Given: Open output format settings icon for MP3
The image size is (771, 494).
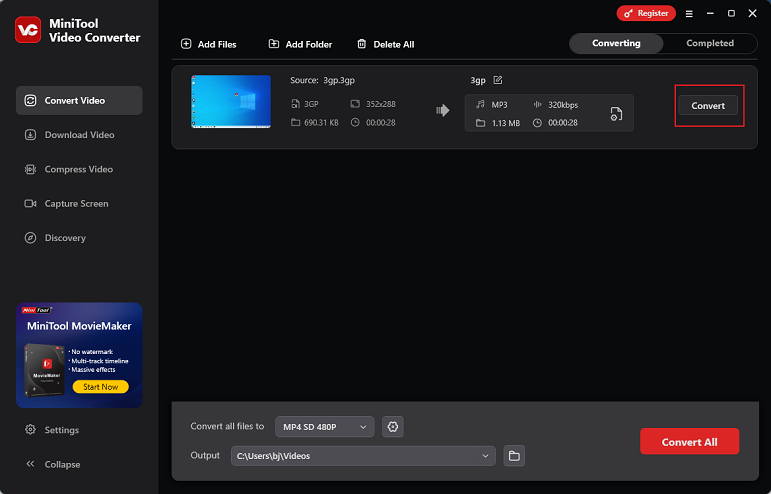Looking at the screenshot, I should pos(616,114).
